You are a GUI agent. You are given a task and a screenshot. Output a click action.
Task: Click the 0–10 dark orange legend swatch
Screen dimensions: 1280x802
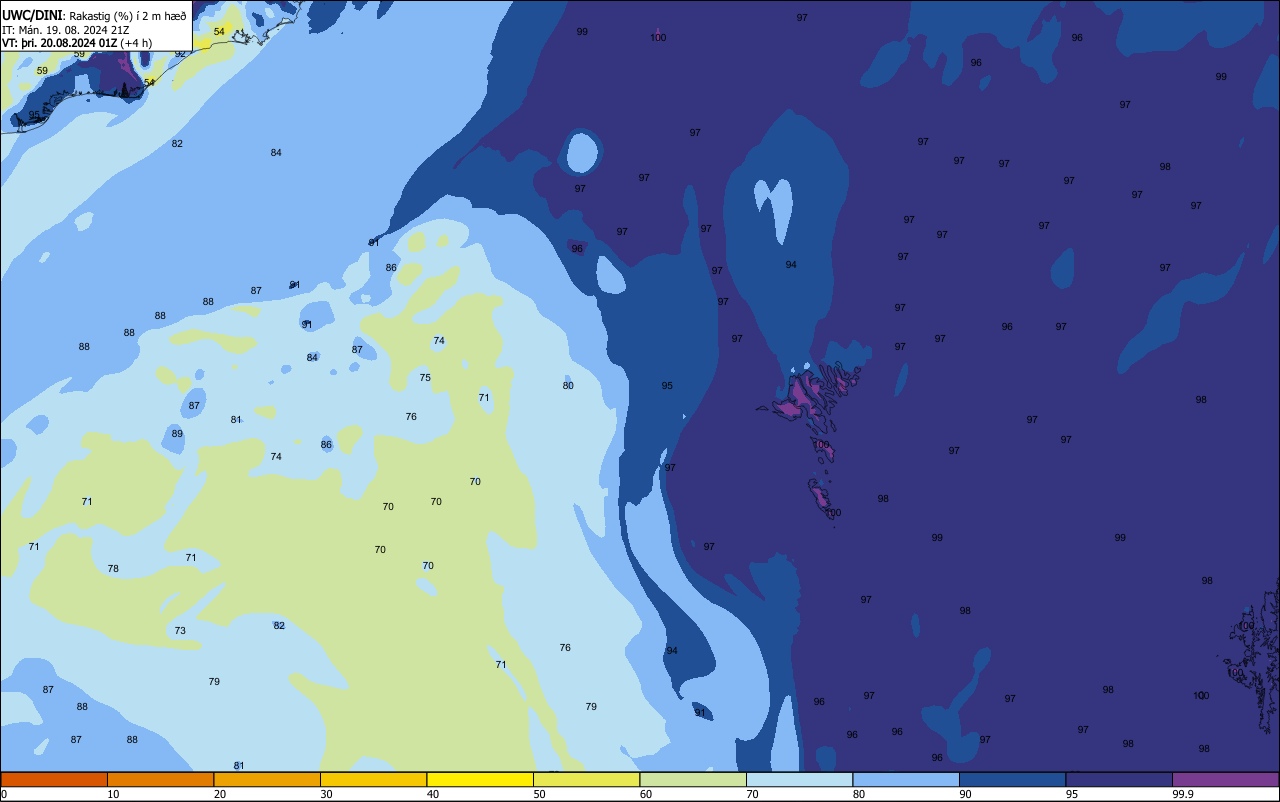tap(54, 779)
